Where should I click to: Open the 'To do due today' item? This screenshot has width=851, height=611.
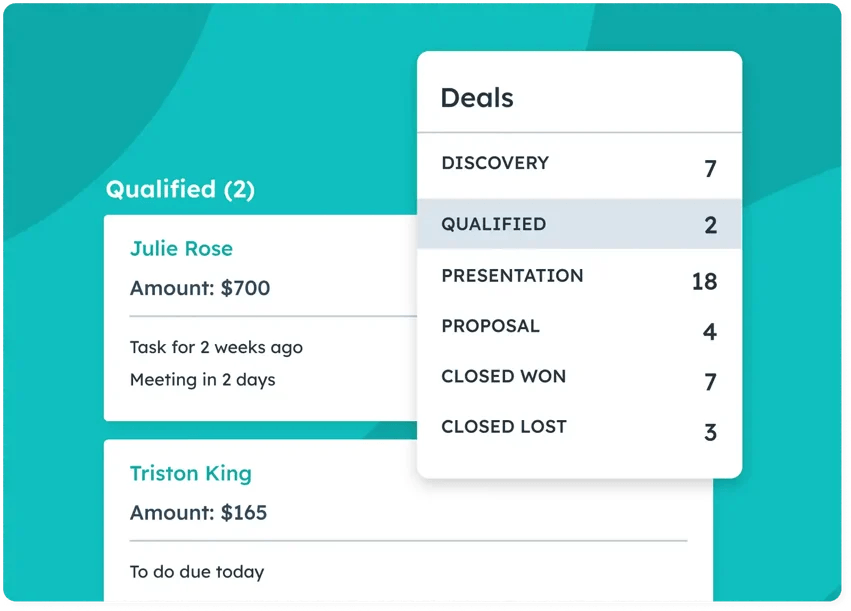[196, 572]
